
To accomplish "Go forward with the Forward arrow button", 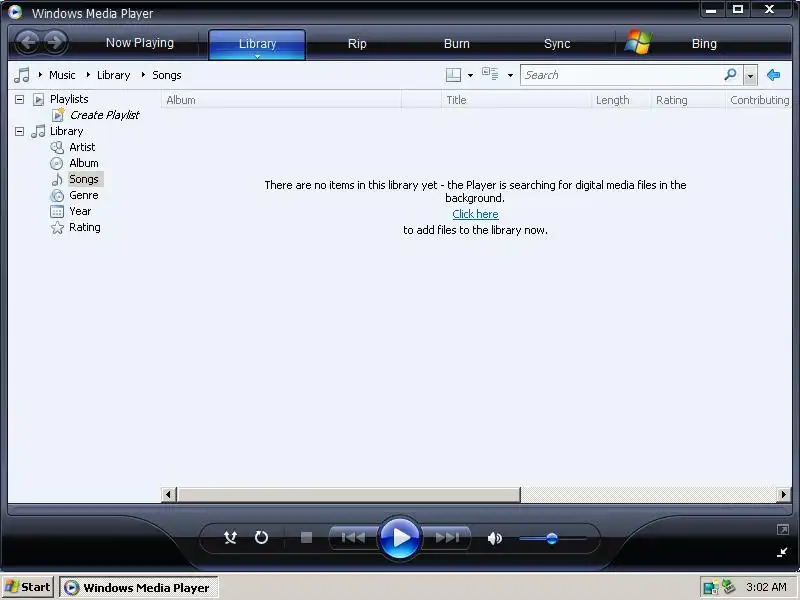I will tap(55, 42).
